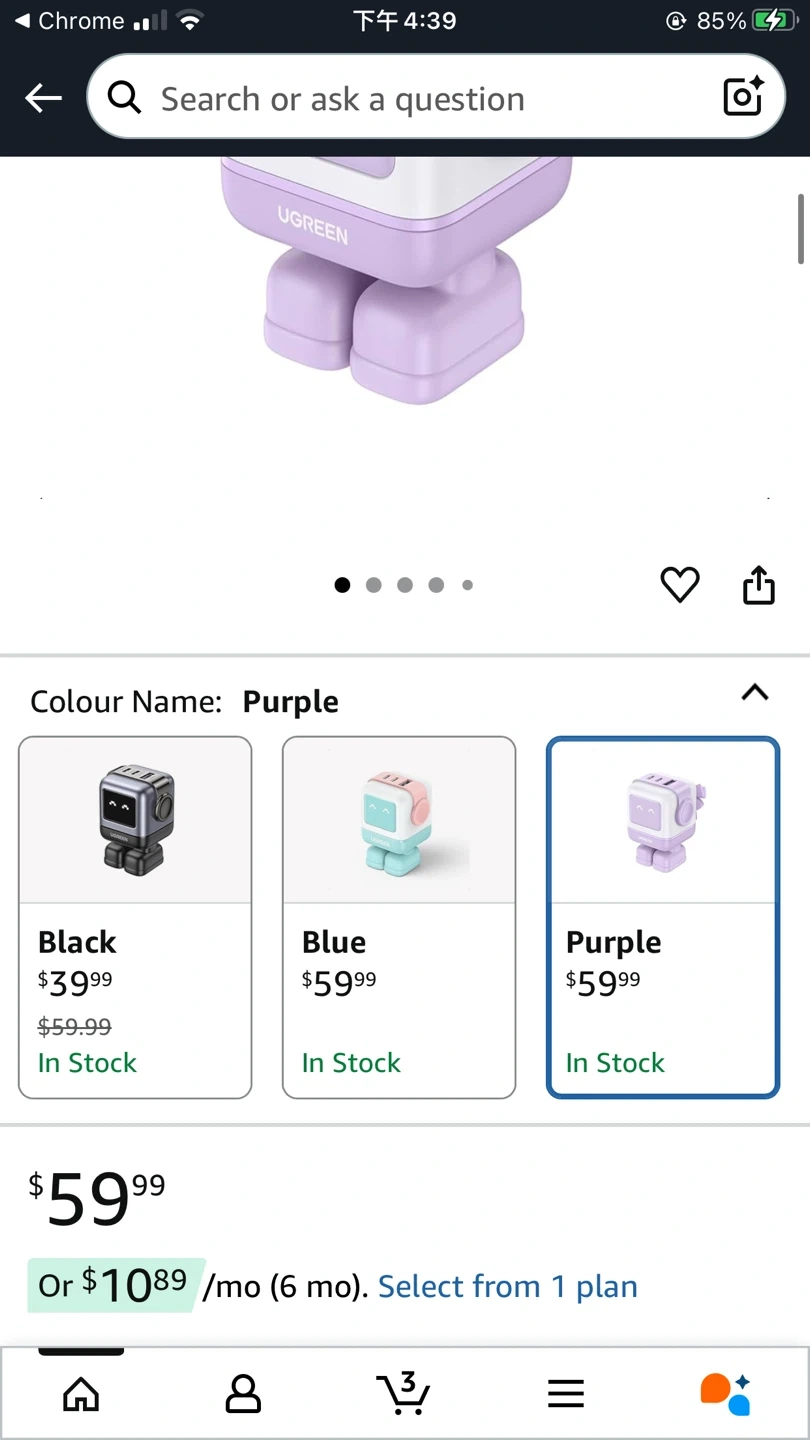Return to Chrome via status bar
Screen dimensions: 810x1440
[68, 21]
